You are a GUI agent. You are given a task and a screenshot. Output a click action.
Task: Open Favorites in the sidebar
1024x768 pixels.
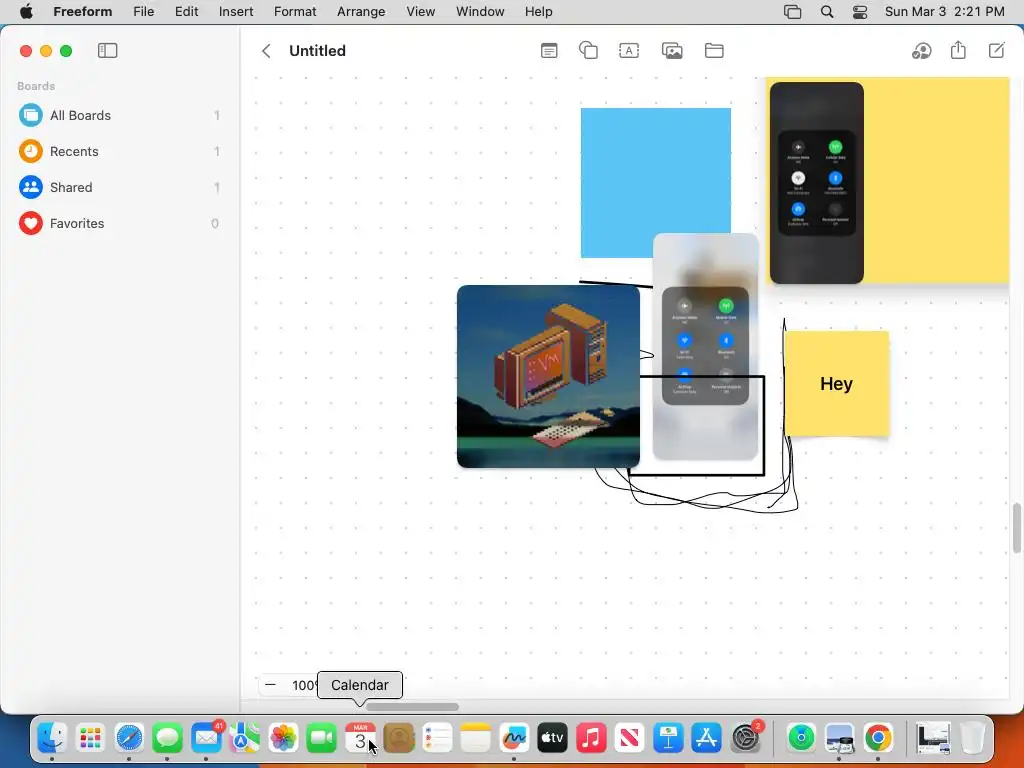(x=120, y=223)
